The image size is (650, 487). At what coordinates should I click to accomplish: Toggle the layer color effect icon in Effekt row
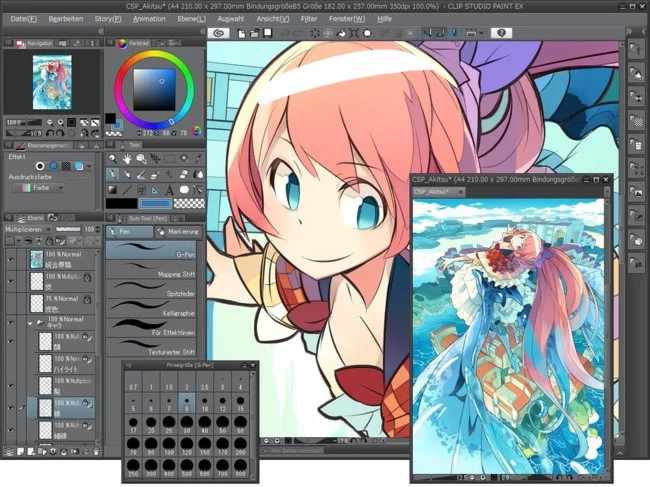[78, 166]
